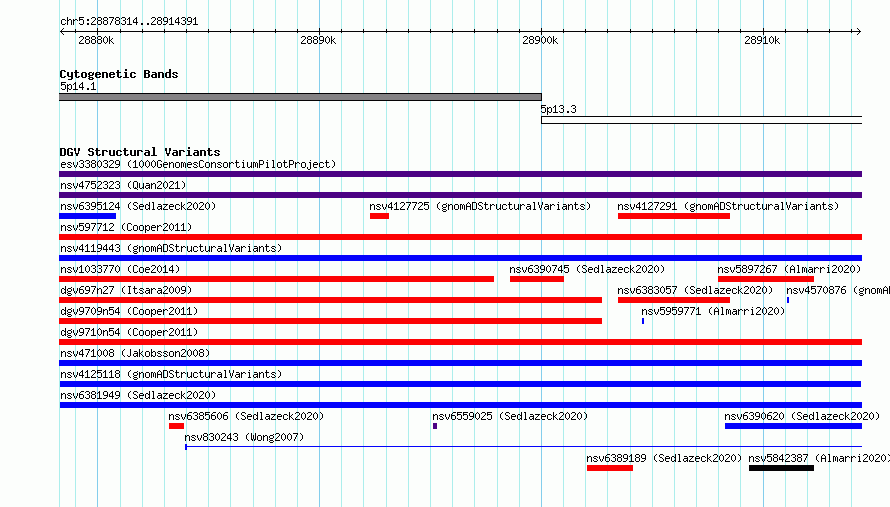Viewport: 890px width, 507px height.
Task: Click nsv4125118 gnomAD variant label
Action: coord(171,374)
